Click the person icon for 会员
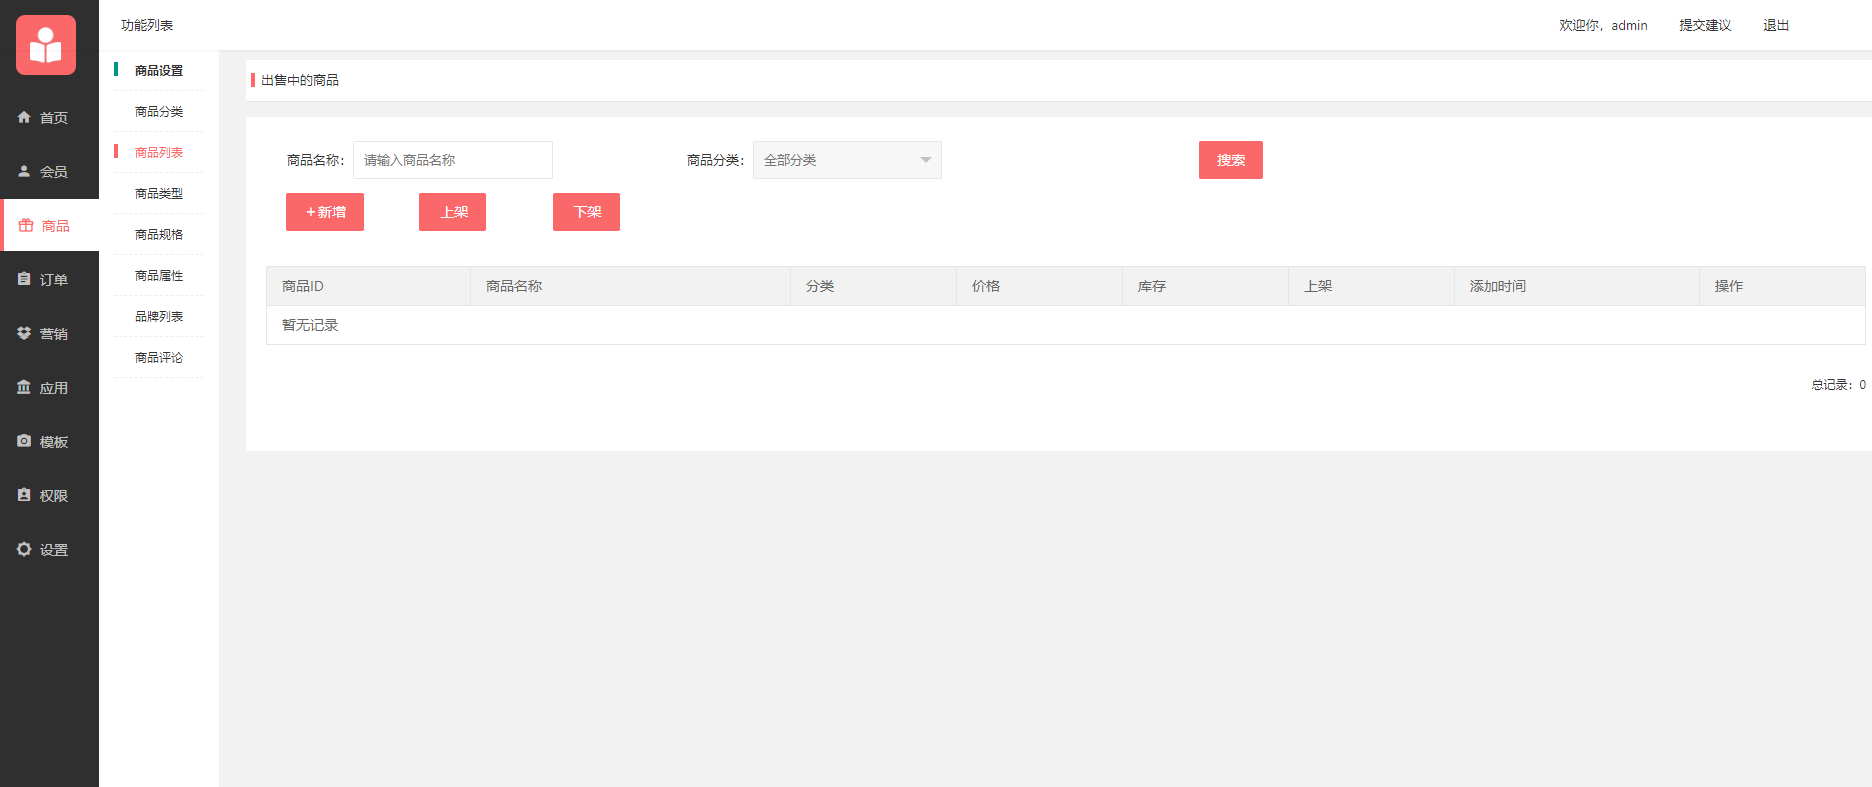 [x=24, y=171]
